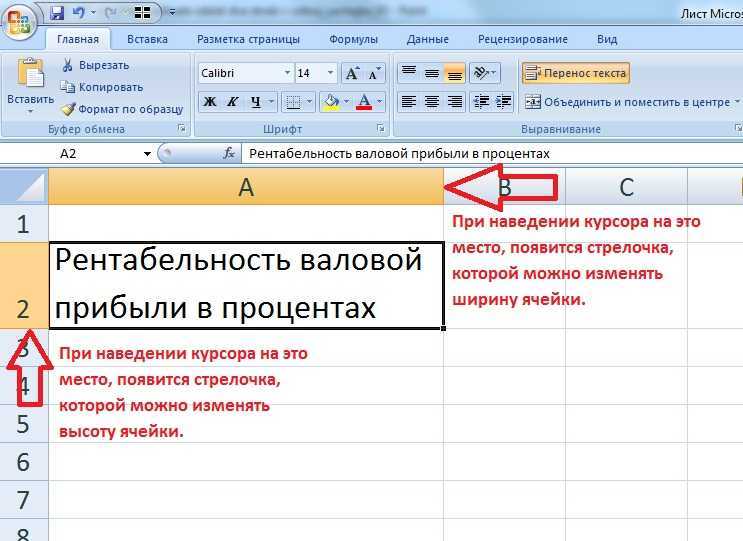Center cell text horizontally

point(432,102)
